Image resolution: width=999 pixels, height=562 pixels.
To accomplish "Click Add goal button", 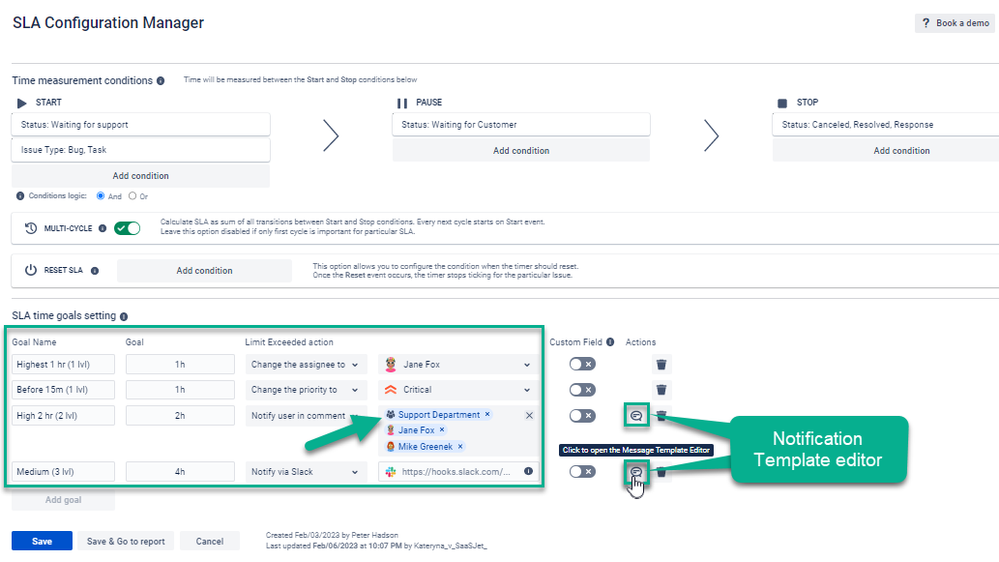I will point(63,500).
